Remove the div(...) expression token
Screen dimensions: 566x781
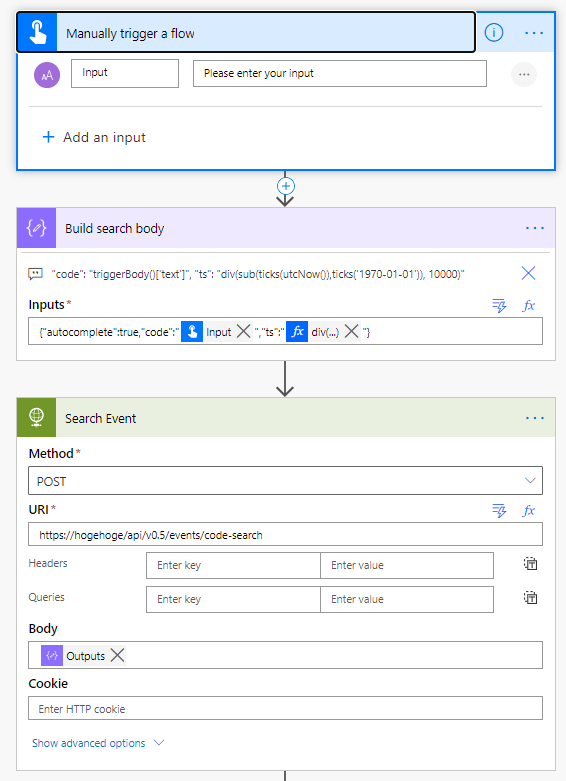[x=351, y=331]
